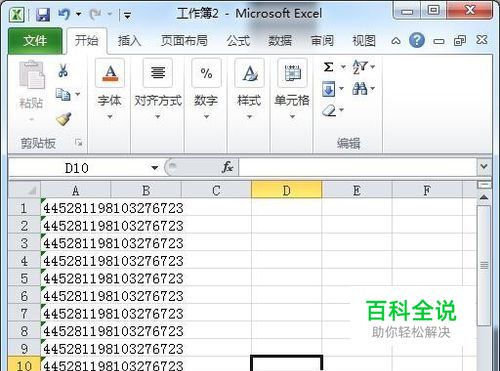Expand the AutoSum dropdown arrow

click(x=343, y=67)
